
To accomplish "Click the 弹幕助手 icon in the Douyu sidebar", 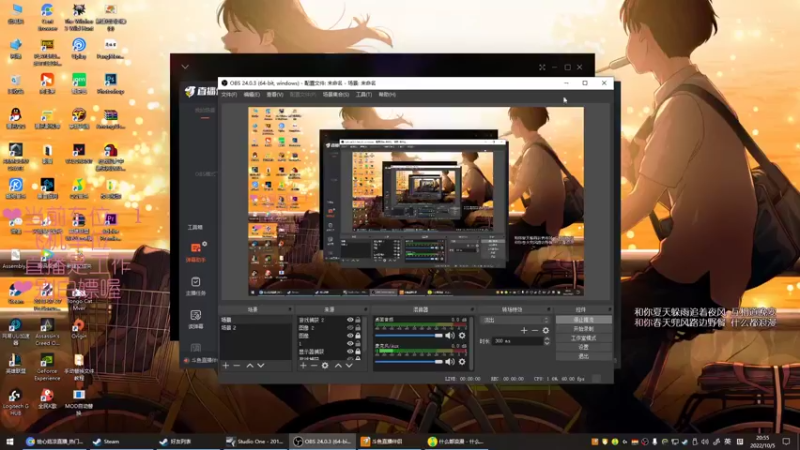I will click(x=195, y=248).
